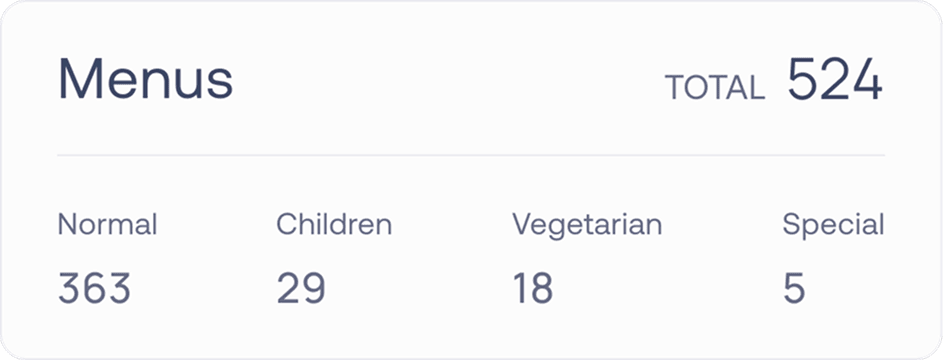This screenshot has height=360, width=943.
Task: Click the Normal category label
Action: [x=107, y=225]
